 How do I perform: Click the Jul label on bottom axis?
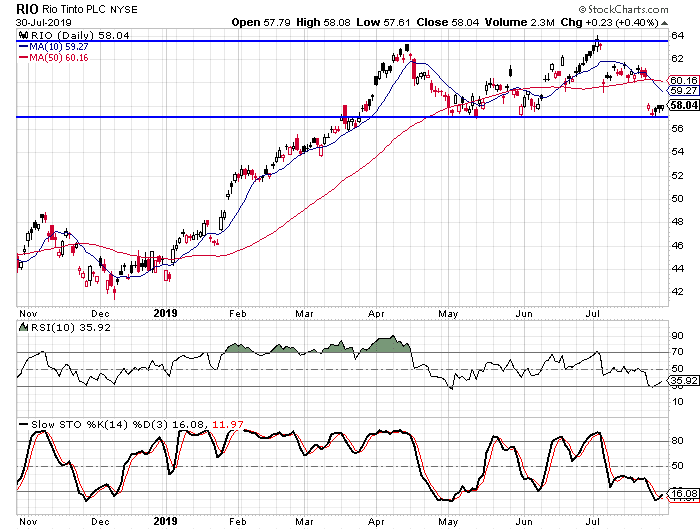[592, 522]
